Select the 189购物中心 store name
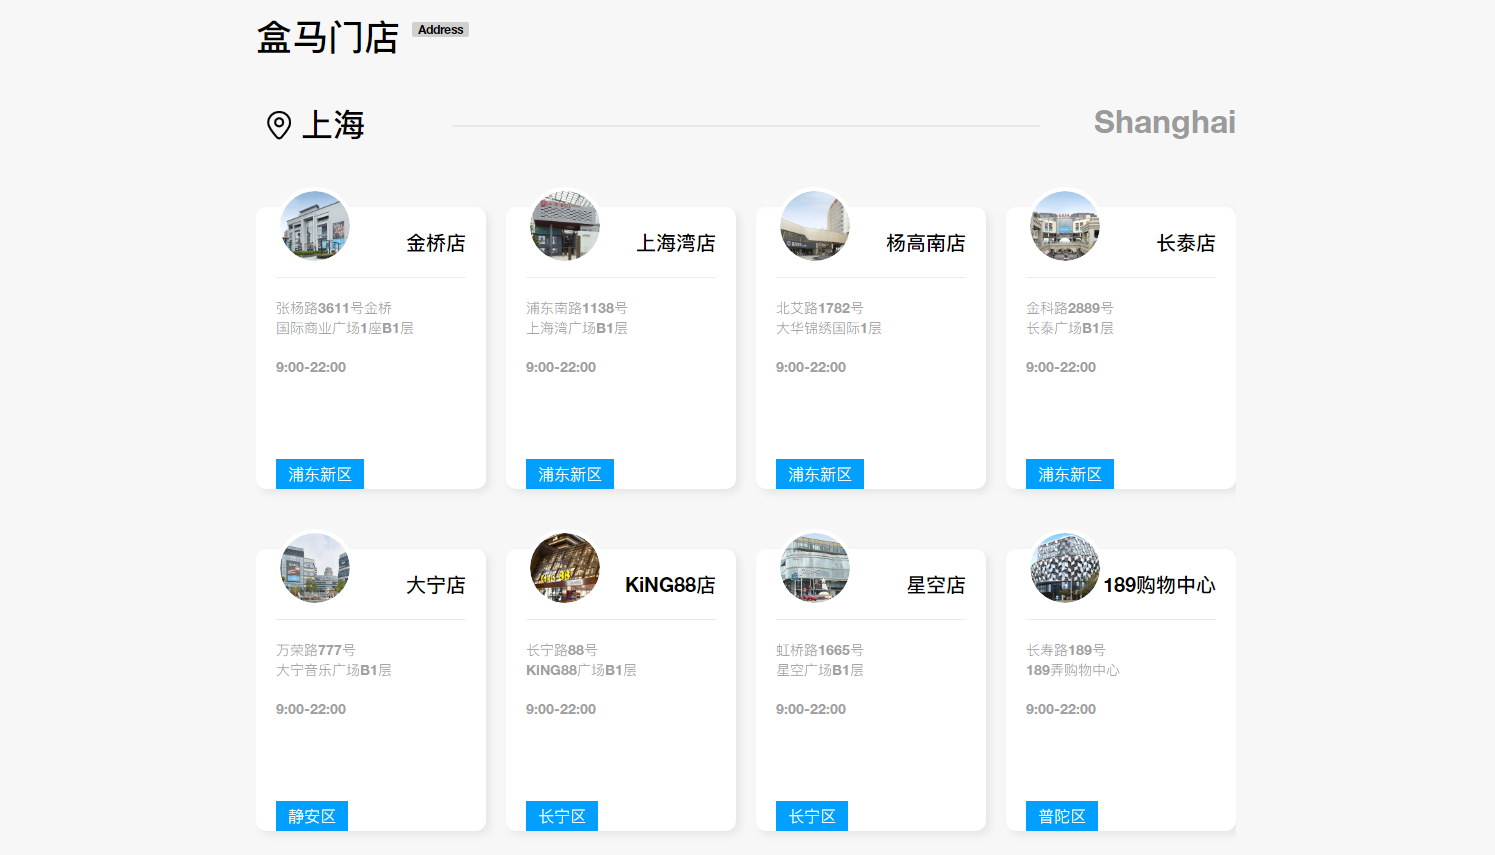Image resolution: width=1495 pixels, height=855 pixels. coord(1160,585)
